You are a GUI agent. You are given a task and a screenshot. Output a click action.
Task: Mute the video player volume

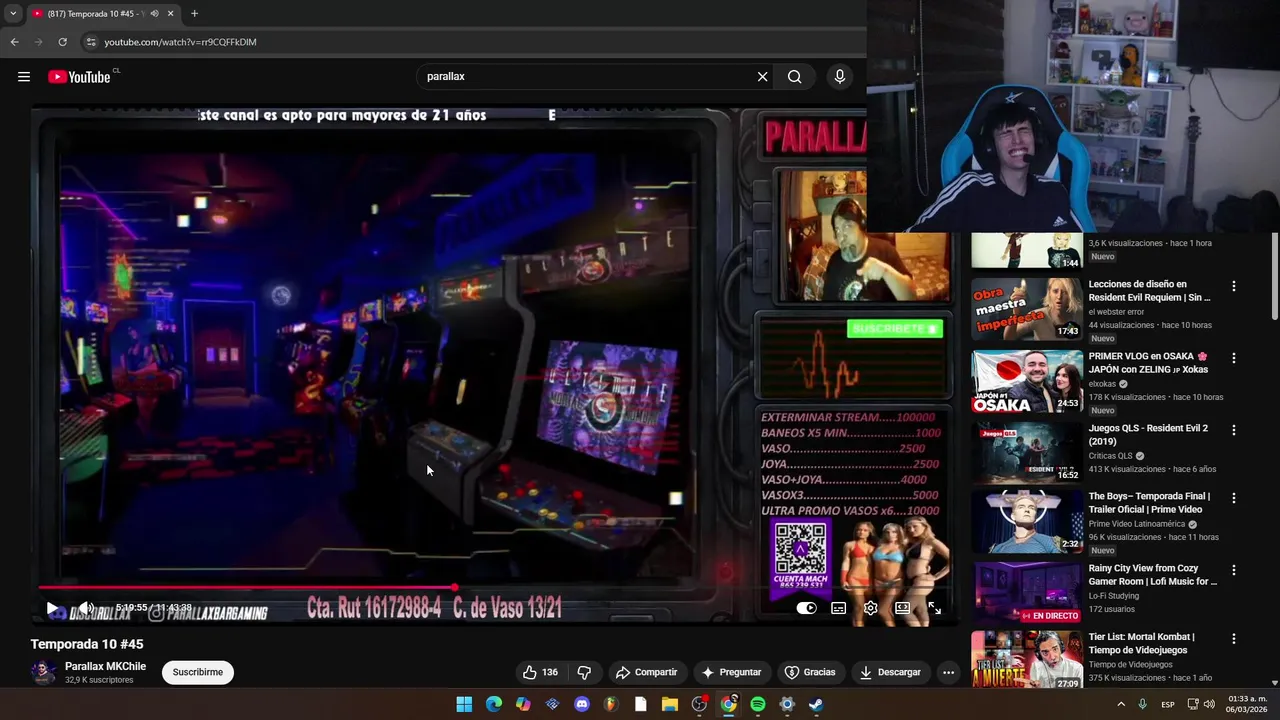pyautogui.click(x=86, y=608)
